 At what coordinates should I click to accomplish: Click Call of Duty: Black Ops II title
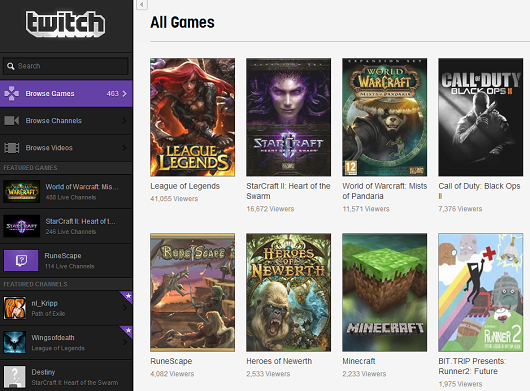pyautogui.click(x=479, y=191)
